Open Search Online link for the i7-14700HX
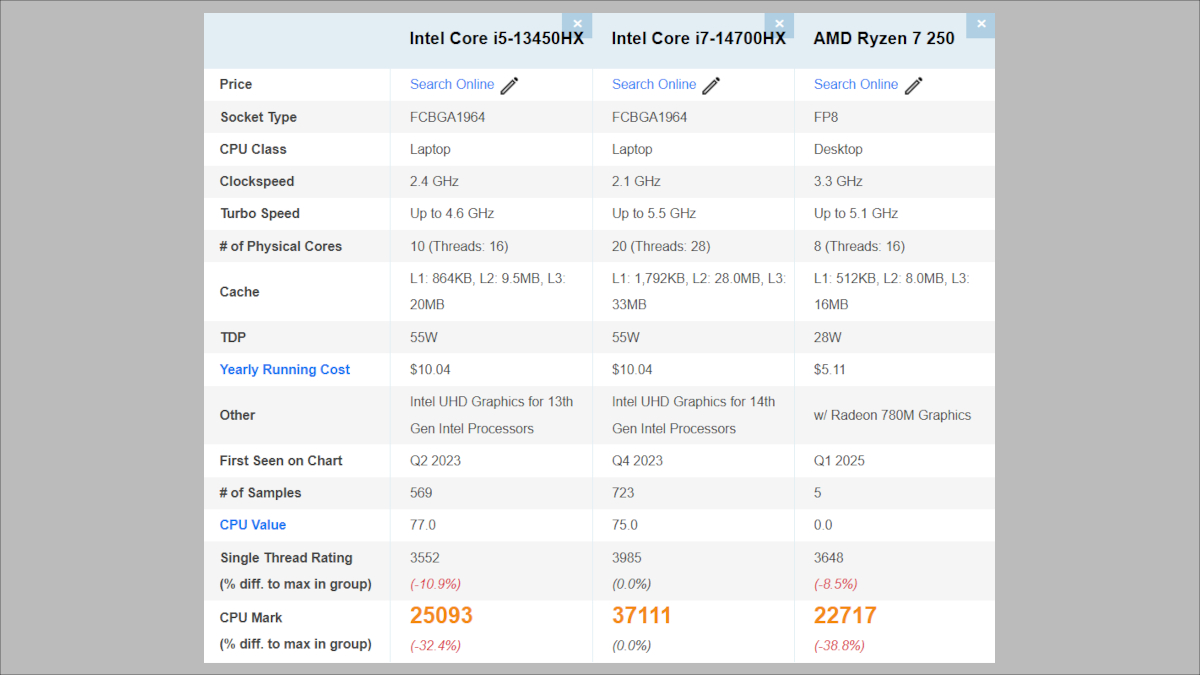Screen dimensions: 1200x675 click(x=654, y=85)
